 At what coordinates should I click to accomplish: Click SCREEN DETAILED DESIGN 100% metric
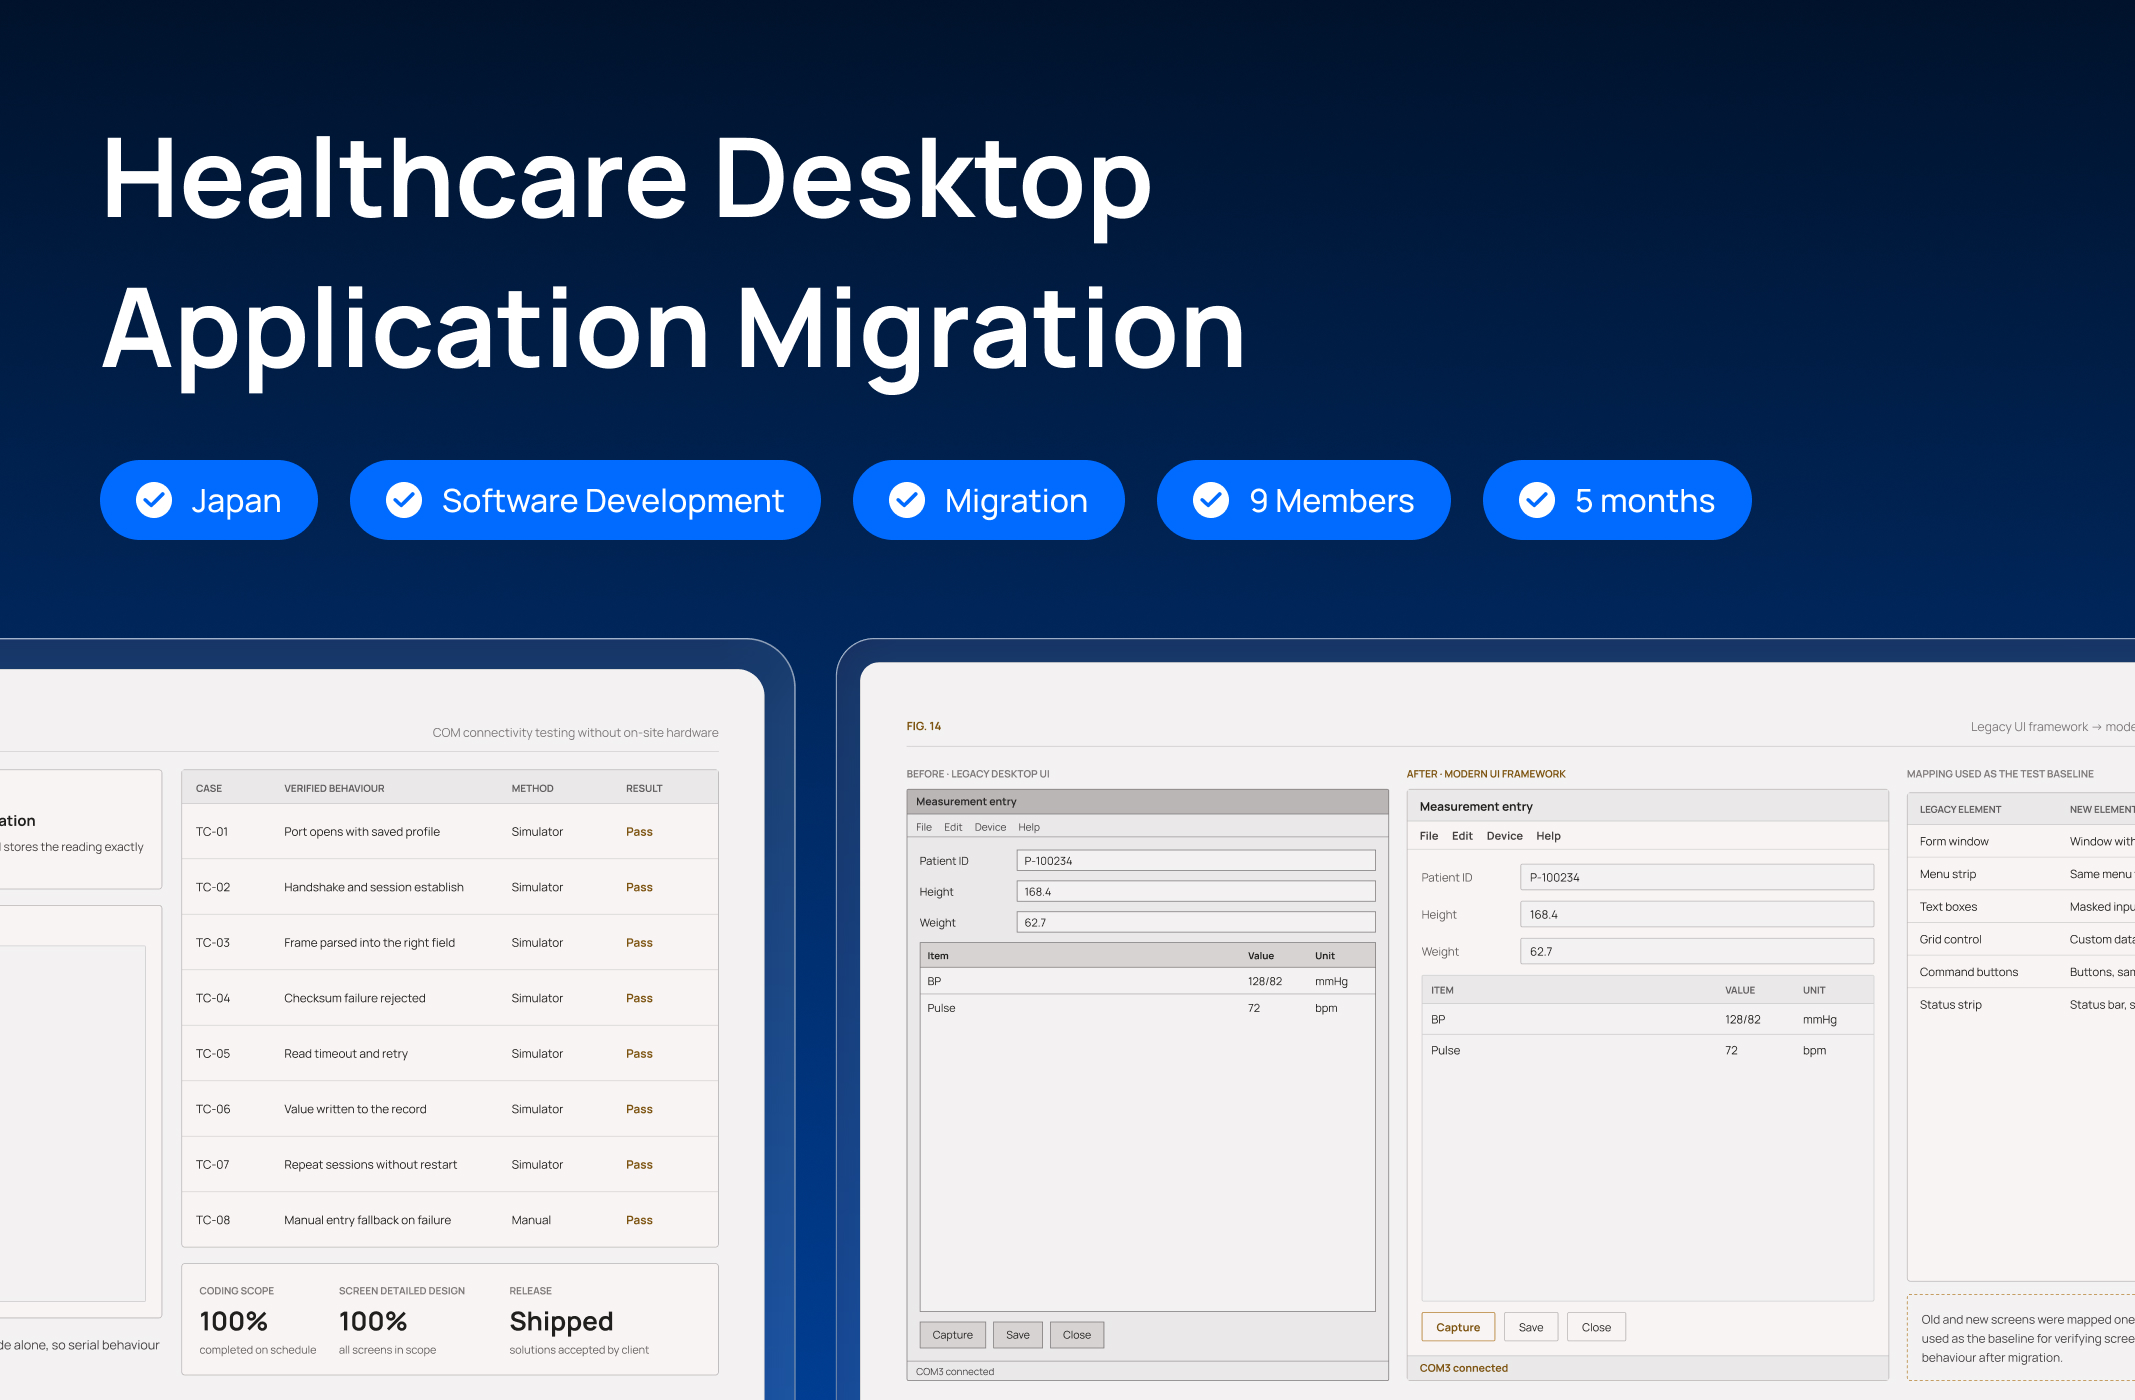tap(401, 1320)
